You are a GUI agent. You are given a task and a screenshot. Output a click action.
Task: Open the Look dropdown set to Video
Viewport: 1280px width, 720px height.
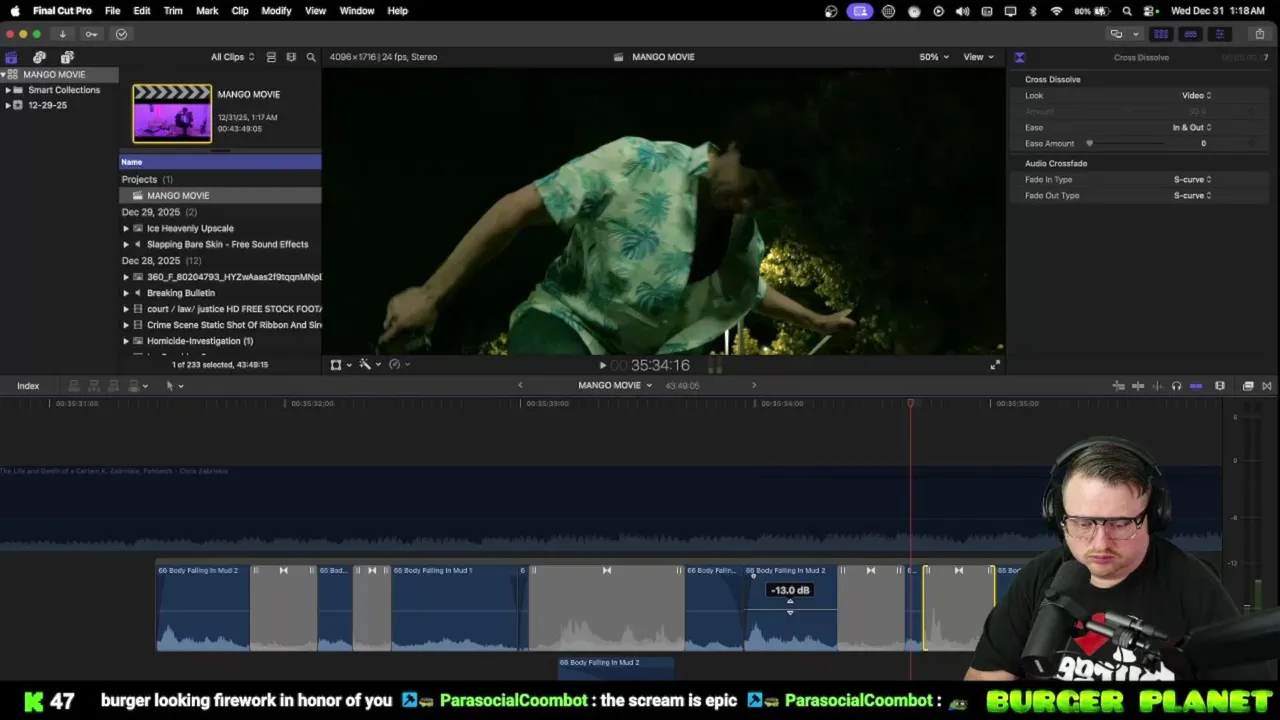tap(1196, 95)
